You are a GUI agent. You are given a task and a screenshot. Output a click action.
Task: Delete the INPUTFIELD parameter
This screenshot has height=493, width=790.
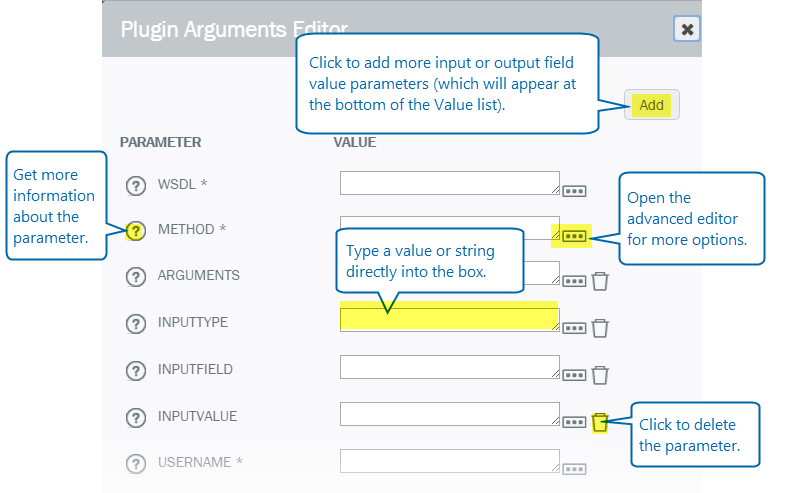click(x=600, y=375)
